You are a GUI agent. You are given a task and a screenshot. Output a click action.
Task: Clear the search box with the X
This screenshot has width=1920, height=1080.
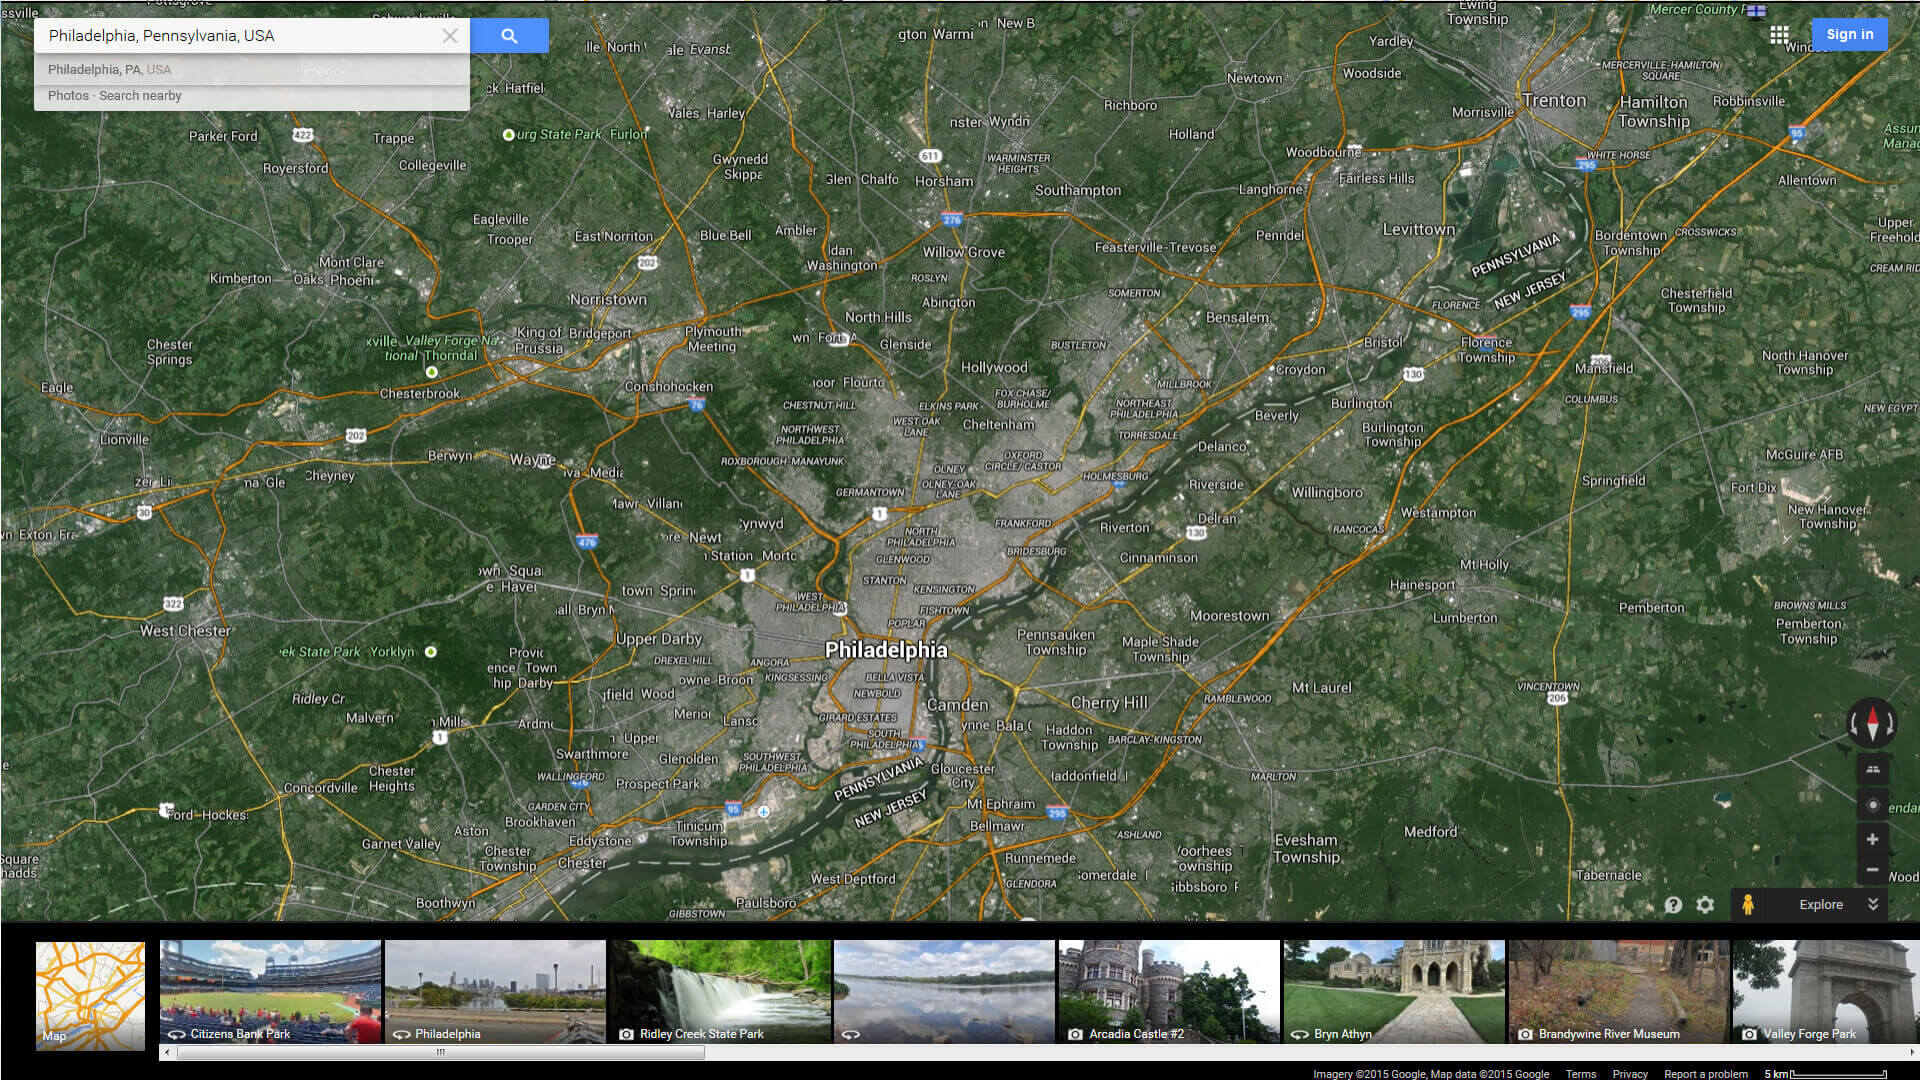(450, 36)
